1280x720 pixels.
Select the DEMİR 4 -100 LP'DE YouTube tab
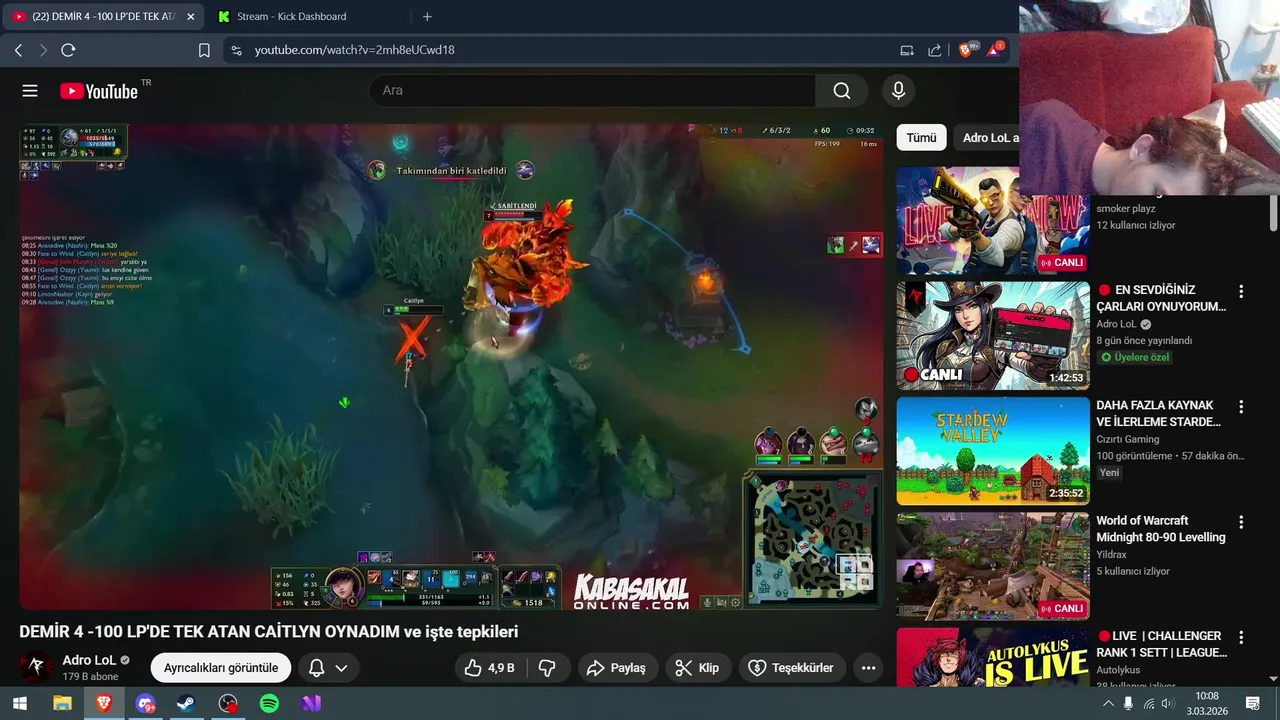coord(104,17)
